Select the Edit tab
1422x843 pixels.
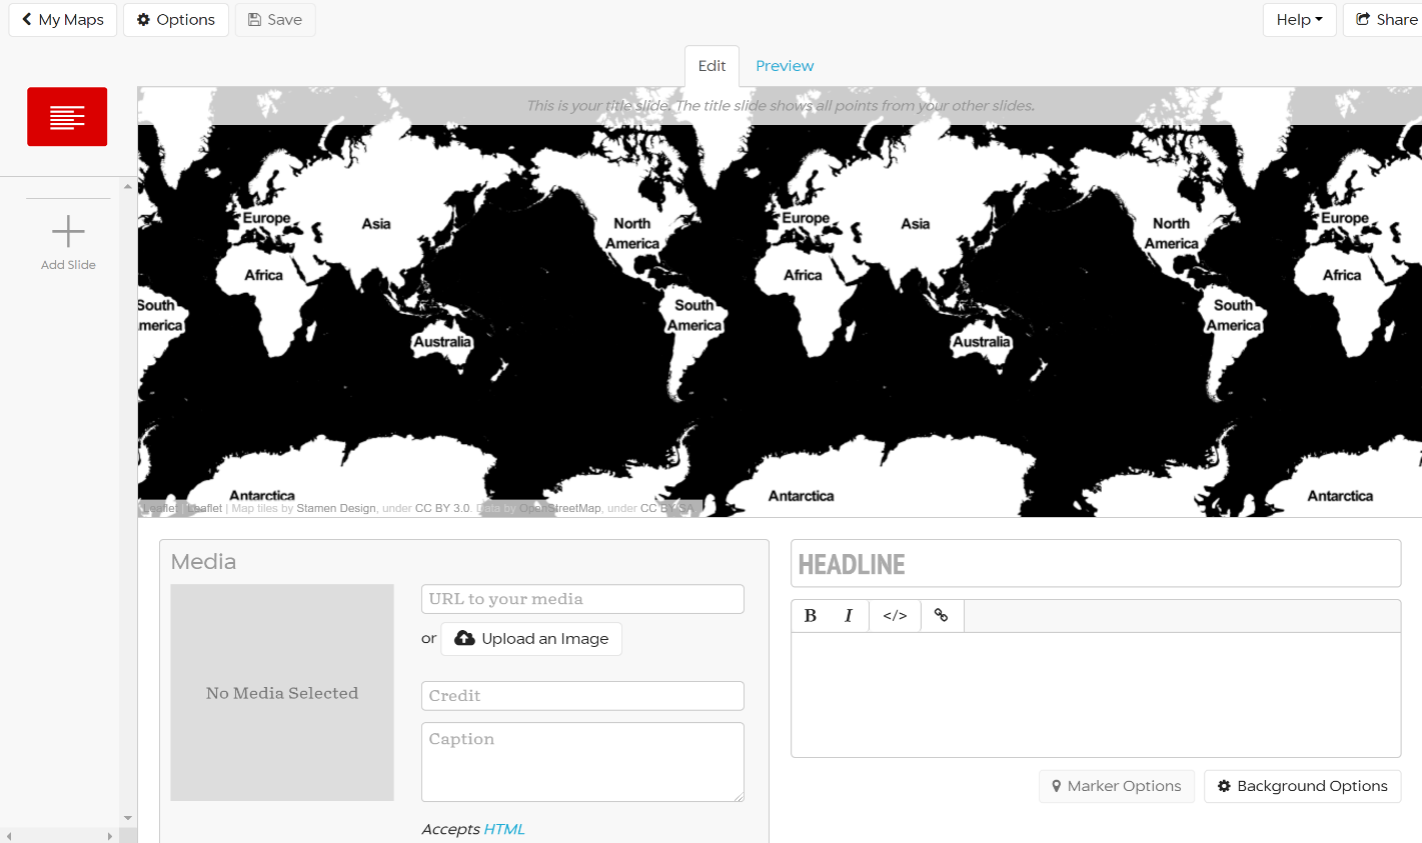[x=712, y=66]
